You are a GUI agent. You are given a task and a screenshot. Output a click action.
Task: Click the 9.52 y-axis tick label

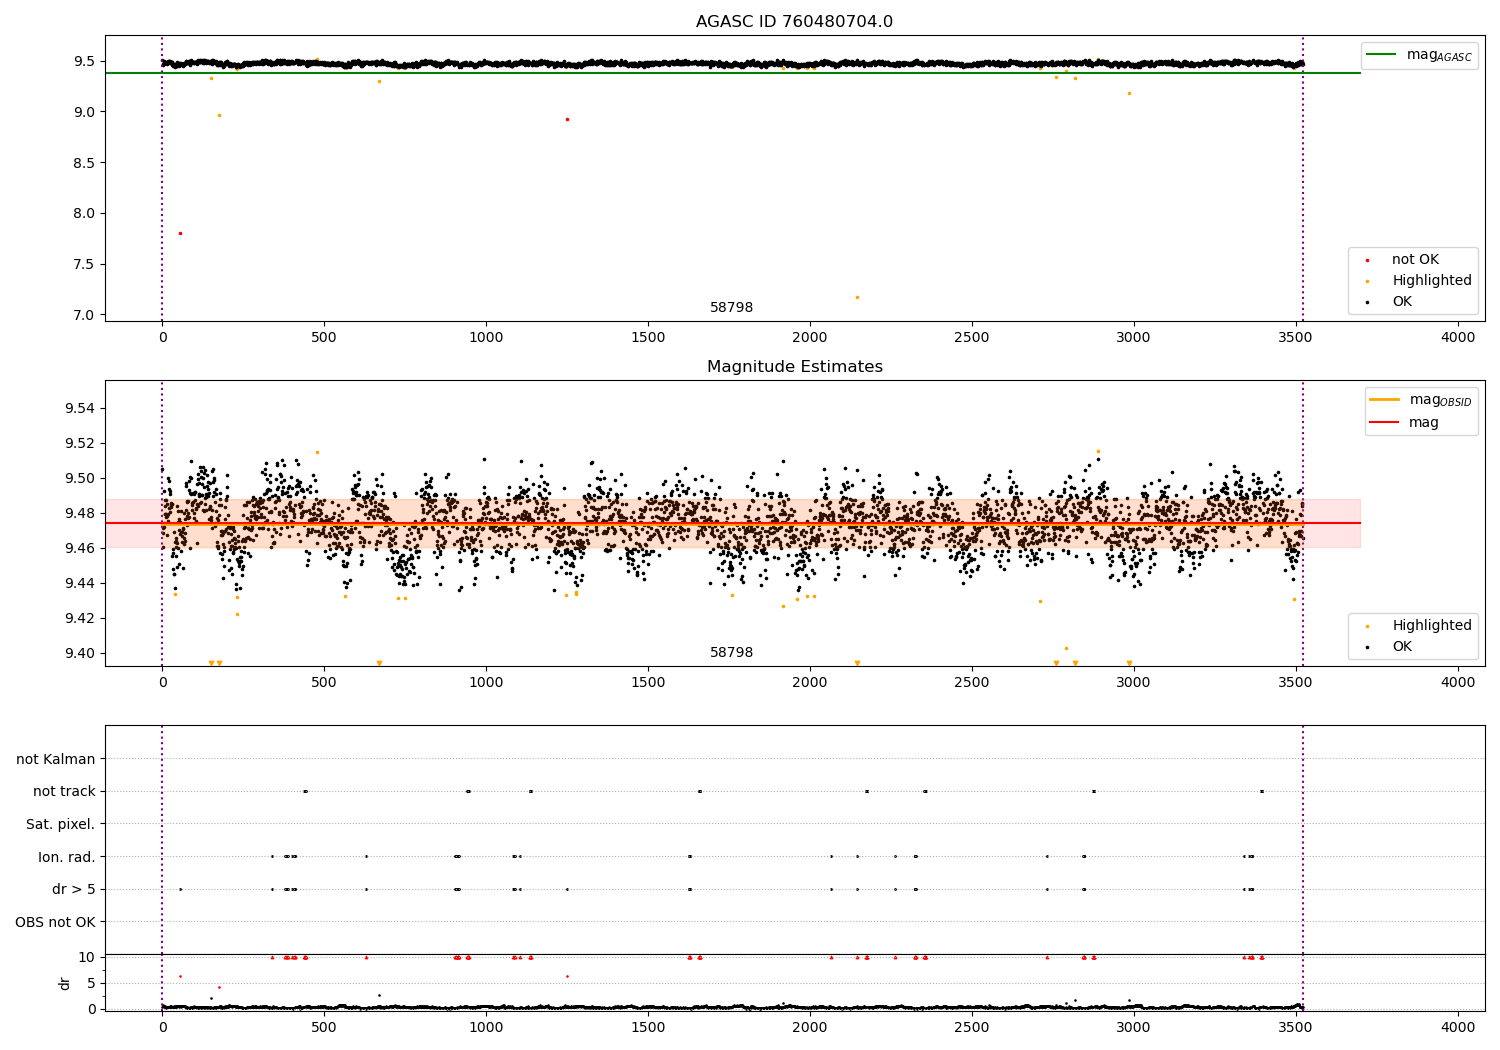[80, 443]
